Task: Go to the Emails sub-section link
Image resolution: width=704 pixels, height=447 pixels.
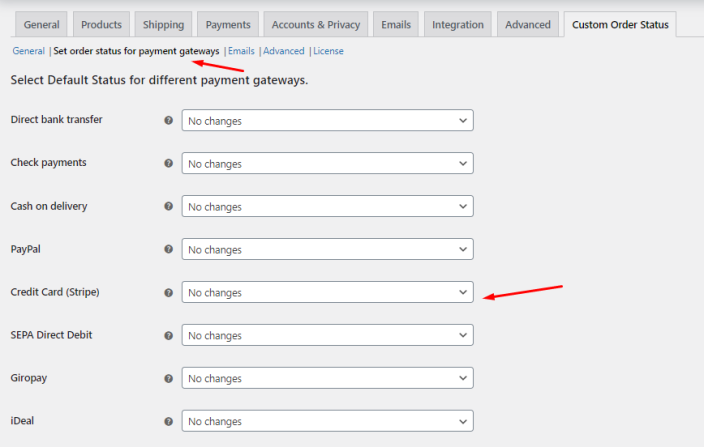Action: click(x=241, y=51)
